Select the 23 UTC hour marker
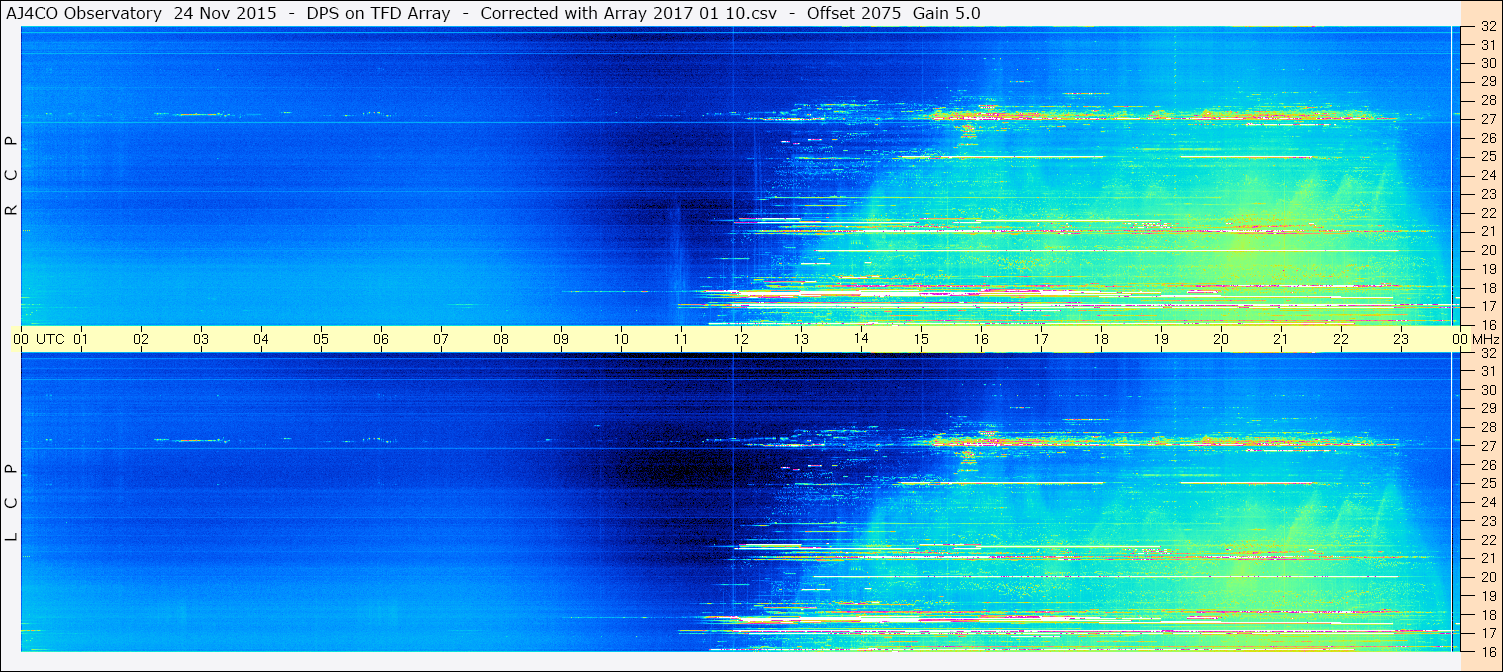1503x672 pixels. point(1401,339)
